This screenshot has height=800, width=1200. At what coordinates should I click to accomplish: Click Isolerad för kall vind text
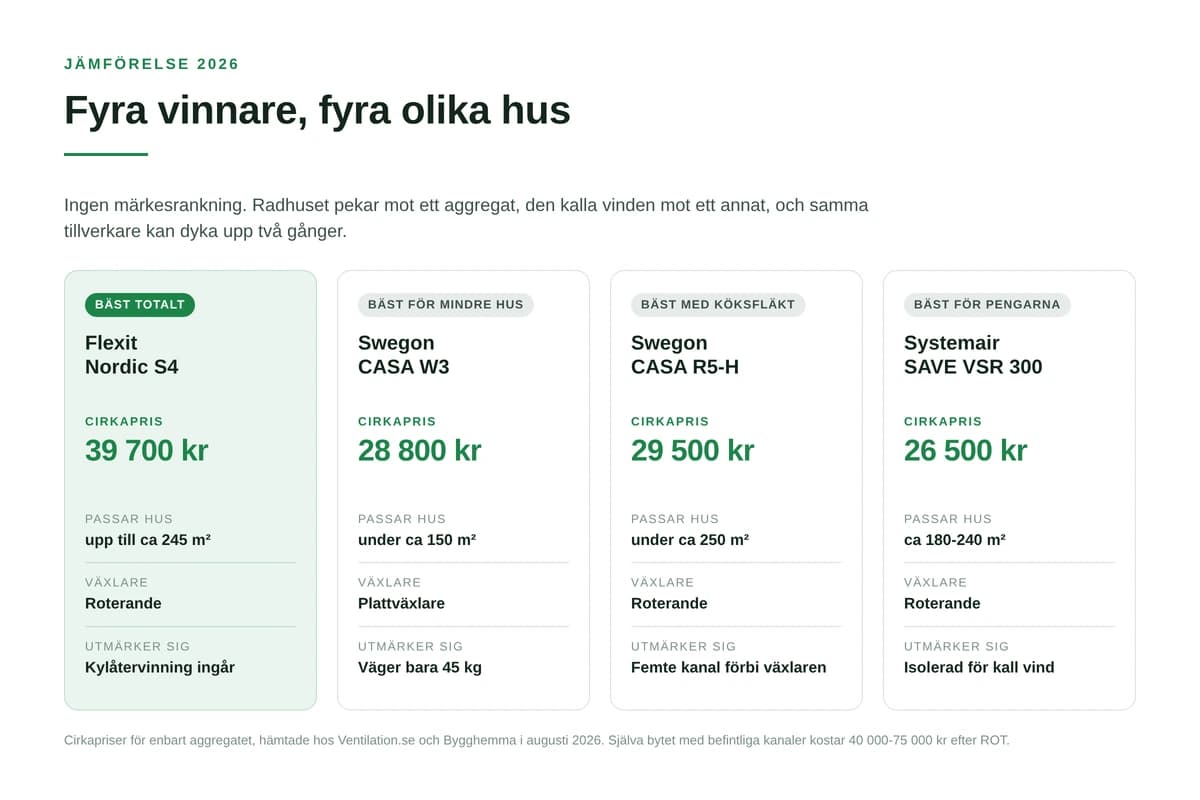[979, 667]
